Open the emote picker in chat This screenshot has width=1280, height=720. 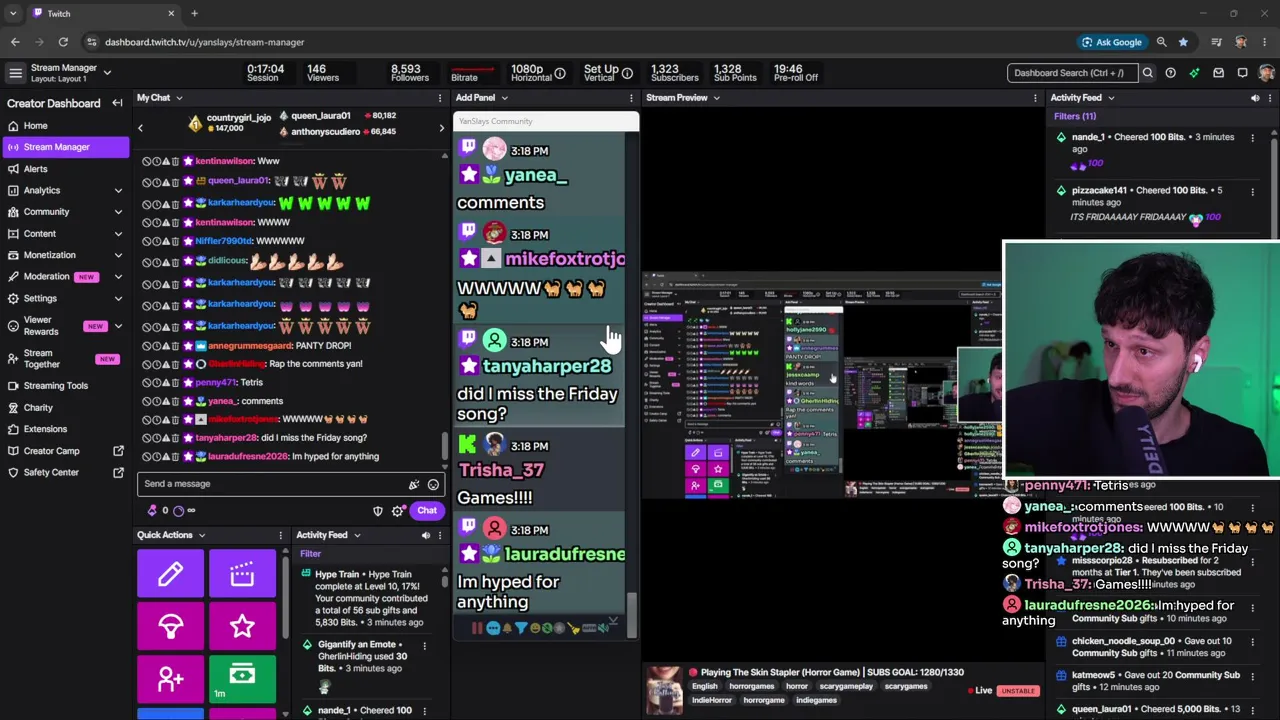tap(433, 484)
